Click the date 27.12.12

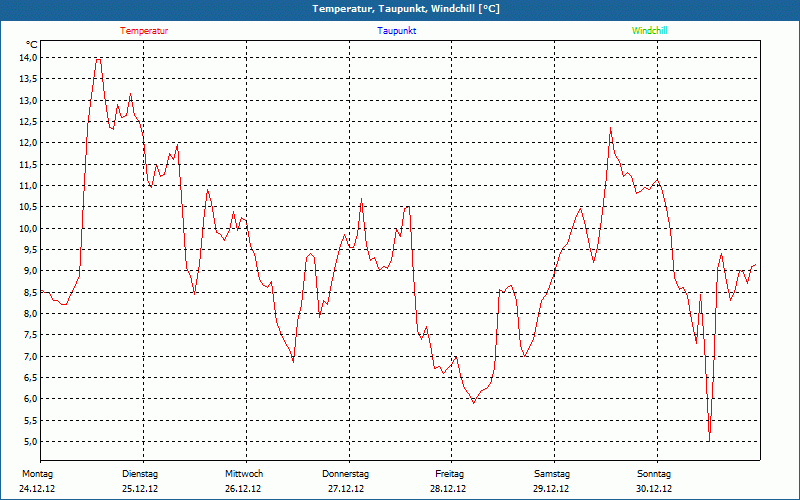(x=346, y=489)
